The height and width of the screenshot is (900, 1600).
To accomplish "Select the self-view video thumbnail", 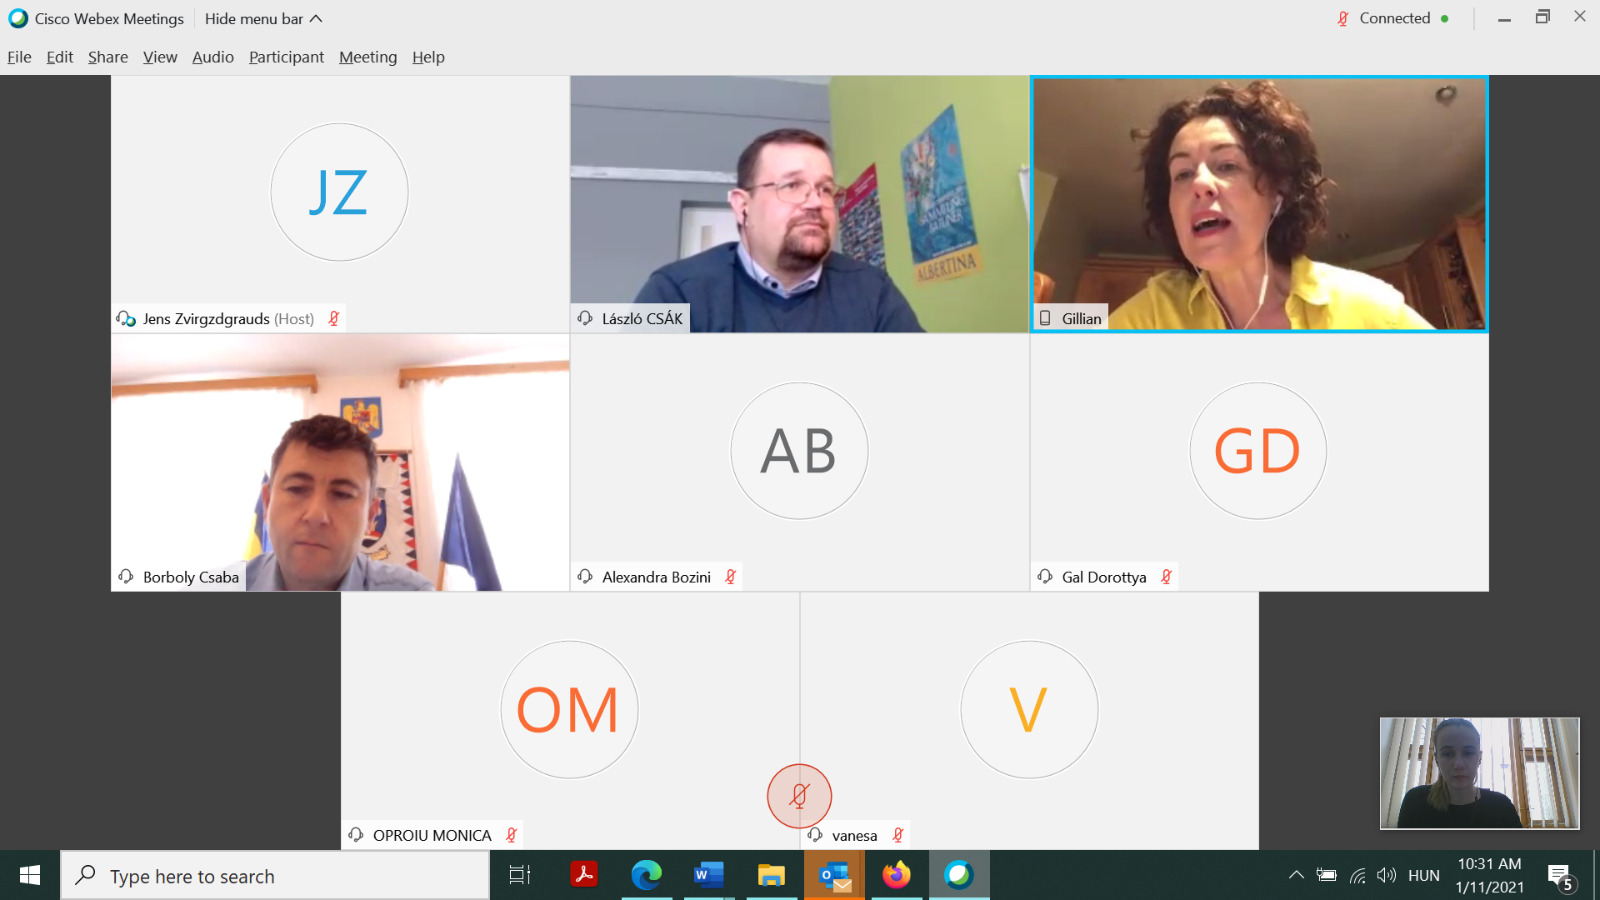I will pyautogui.click(x=1479, y=773).
